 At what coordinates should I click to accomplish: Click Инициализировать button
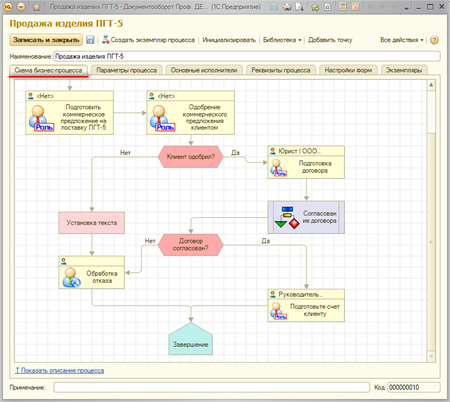click(x=229, y=40)
